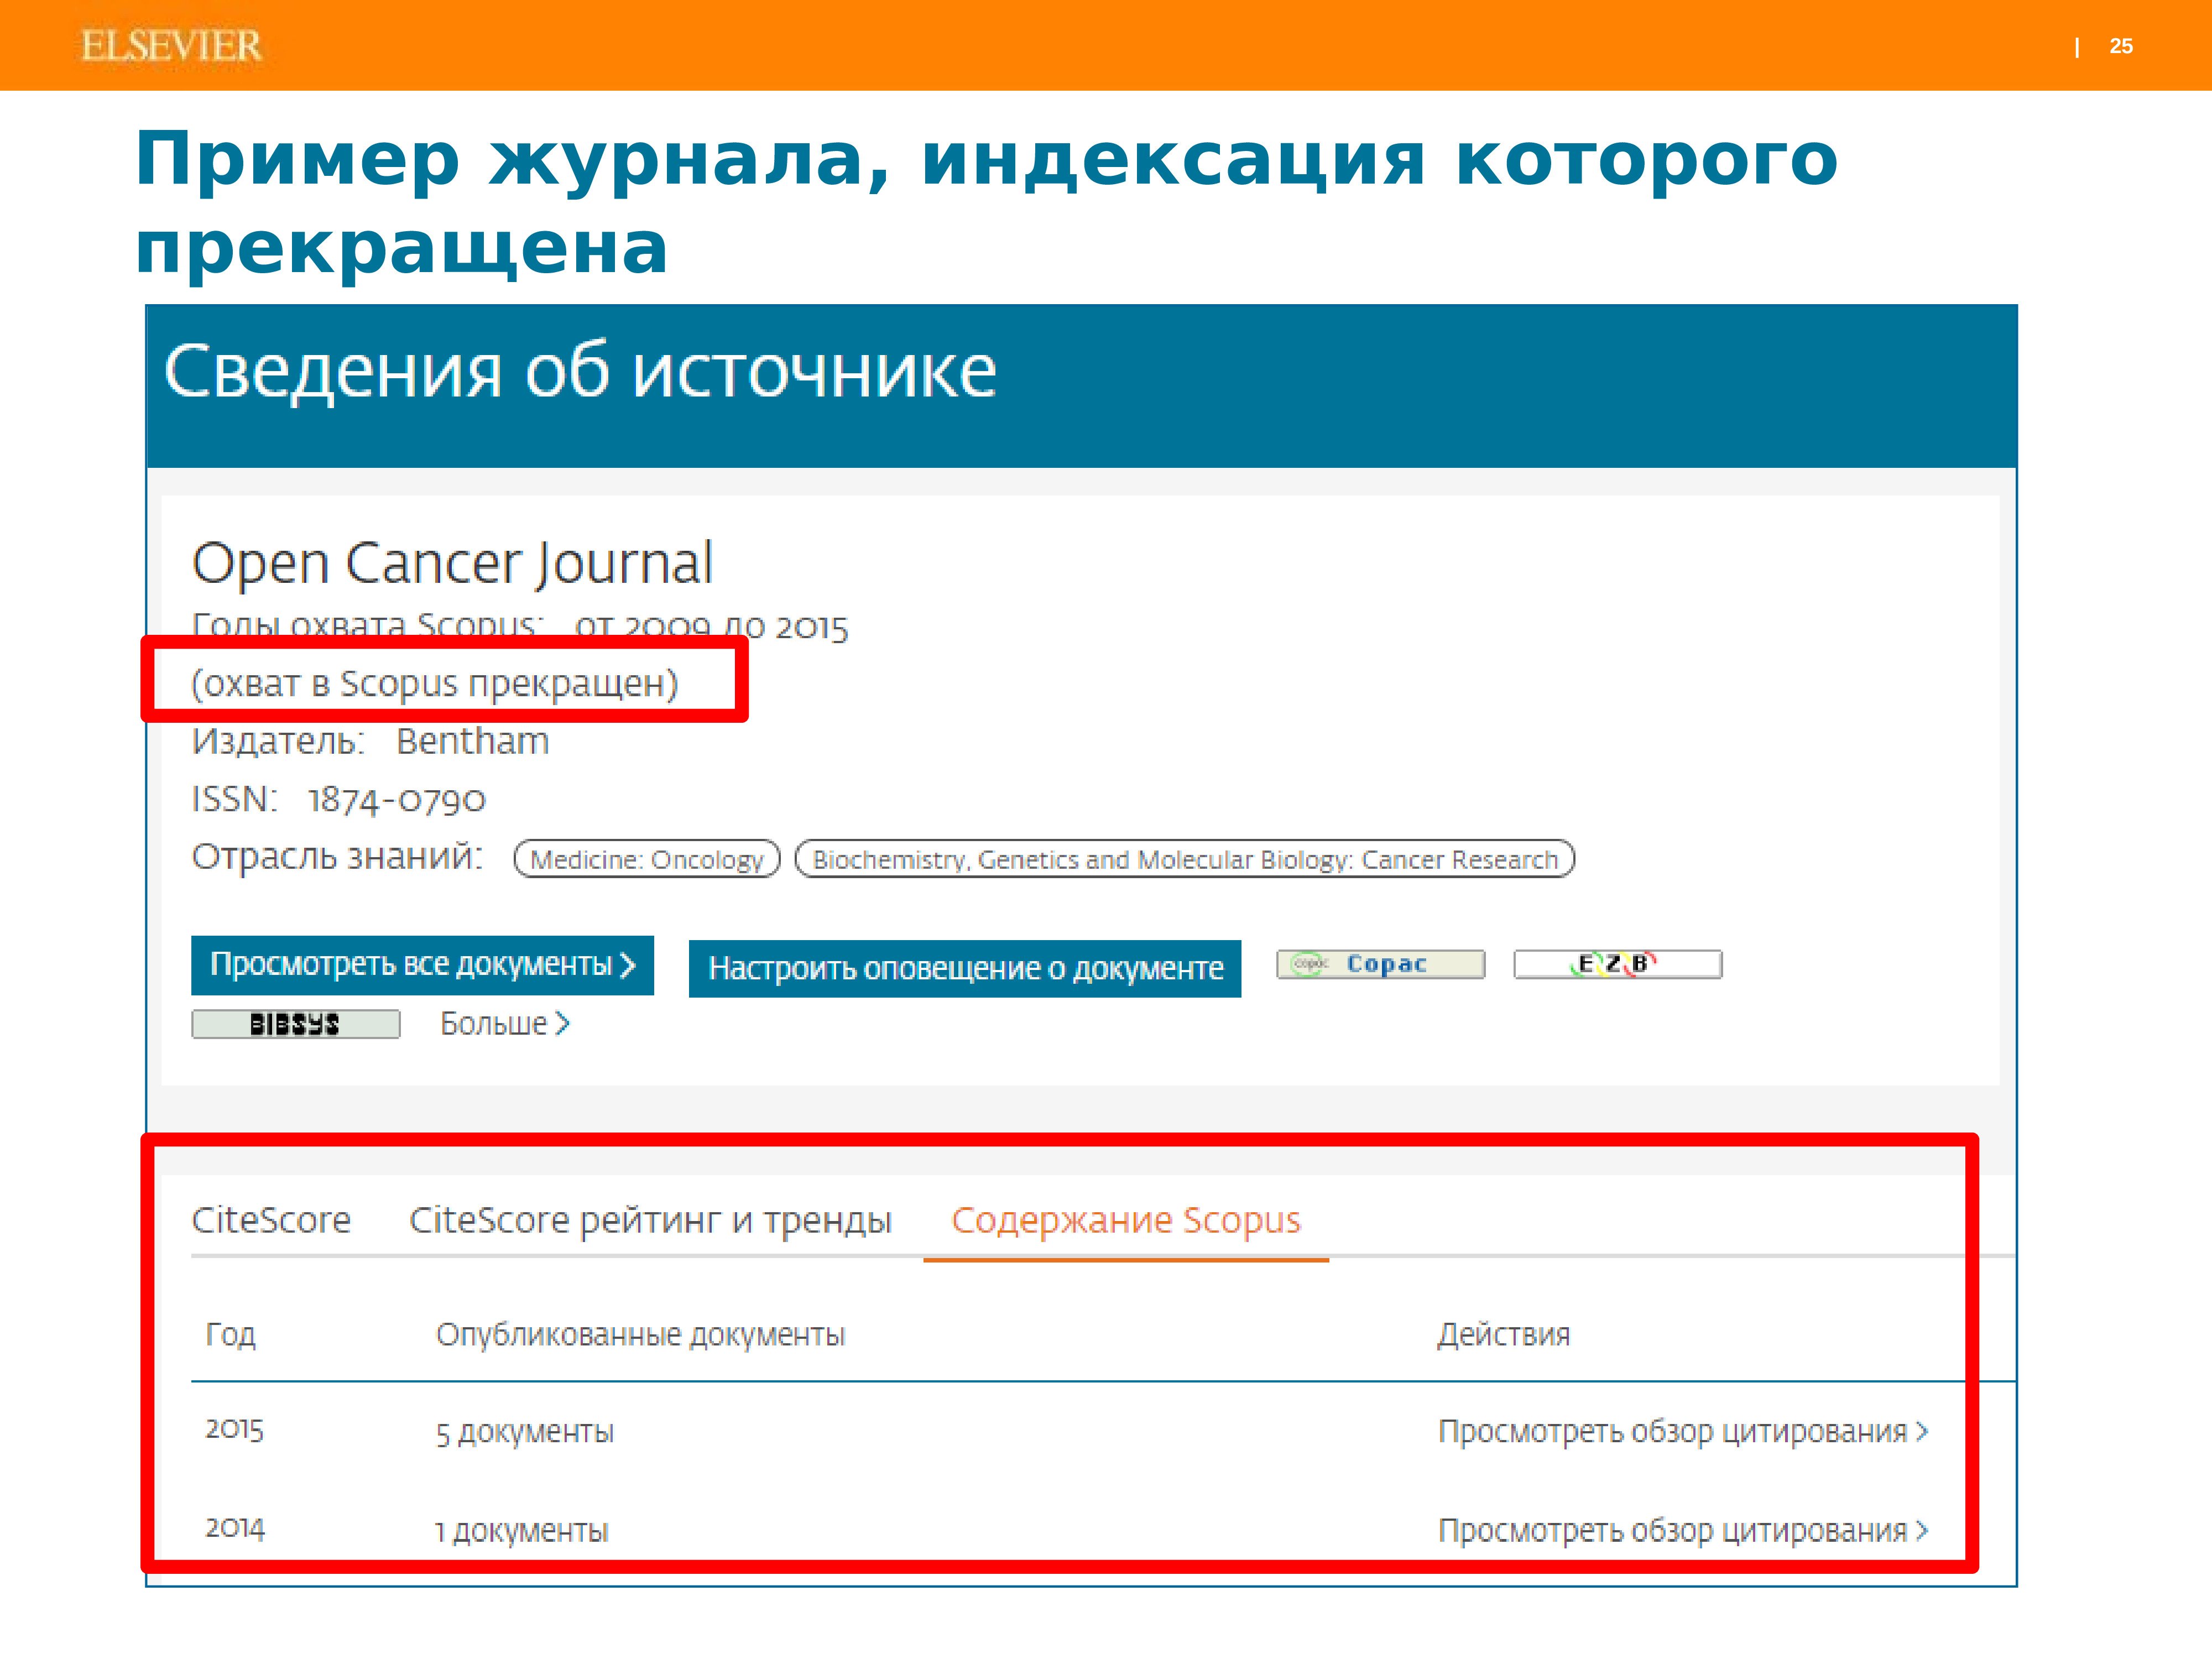
Task: Switch to CiteScore рейтинг и тренды tab
Action: (x=650, y=1220)
